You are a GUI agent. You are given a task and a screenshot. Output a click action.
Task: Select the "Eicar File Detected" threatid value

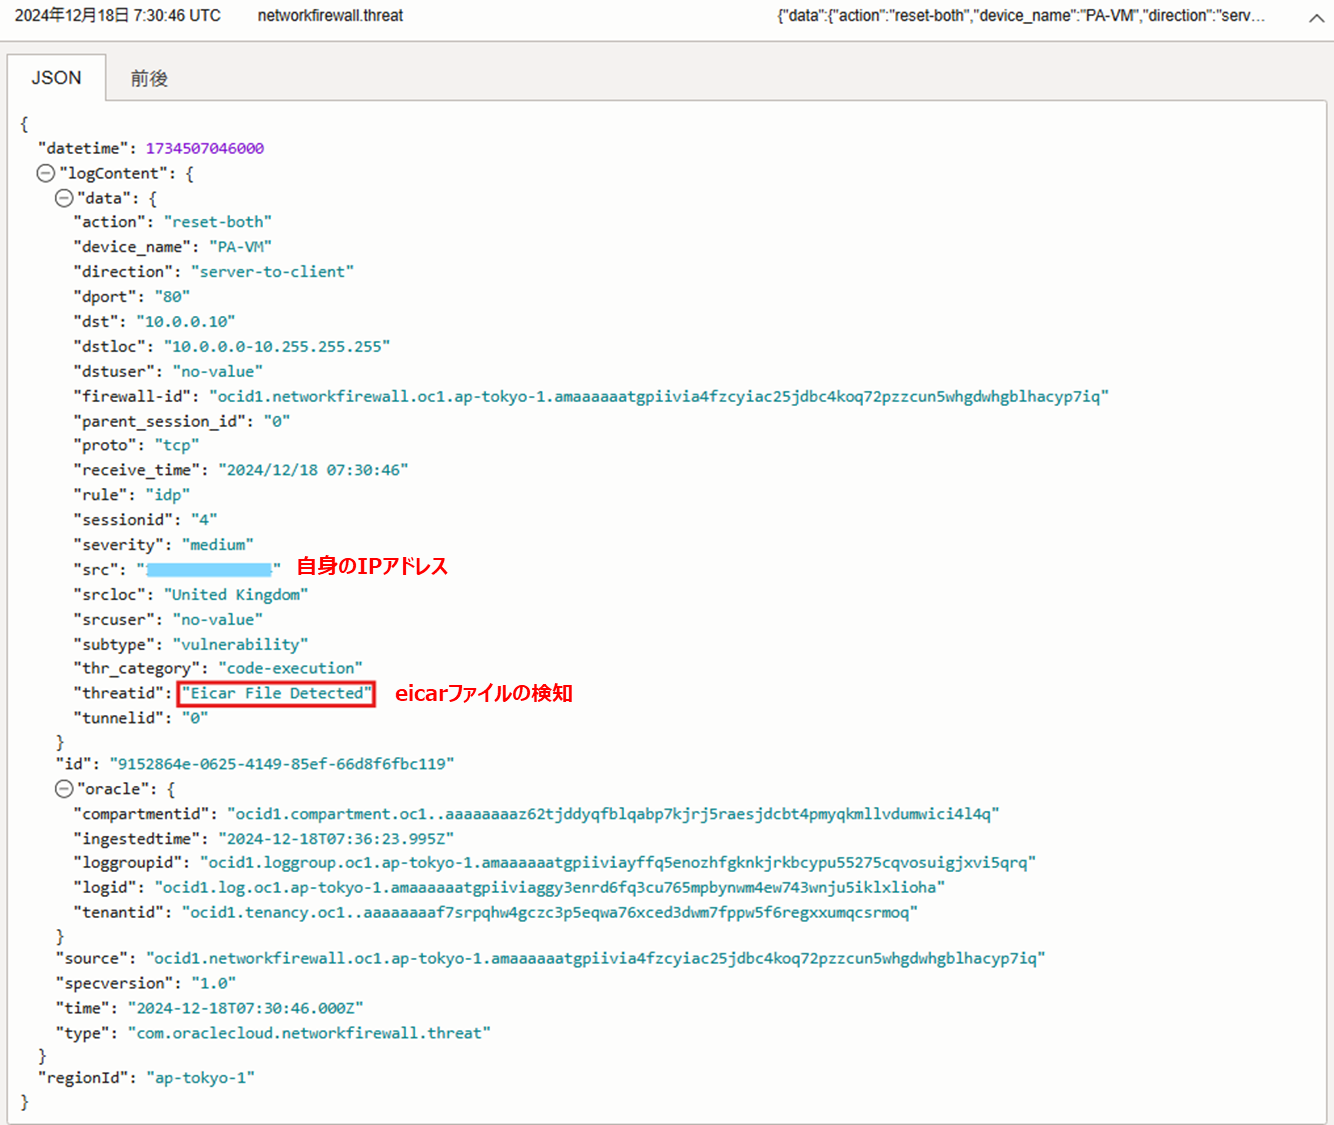(276, 693)
